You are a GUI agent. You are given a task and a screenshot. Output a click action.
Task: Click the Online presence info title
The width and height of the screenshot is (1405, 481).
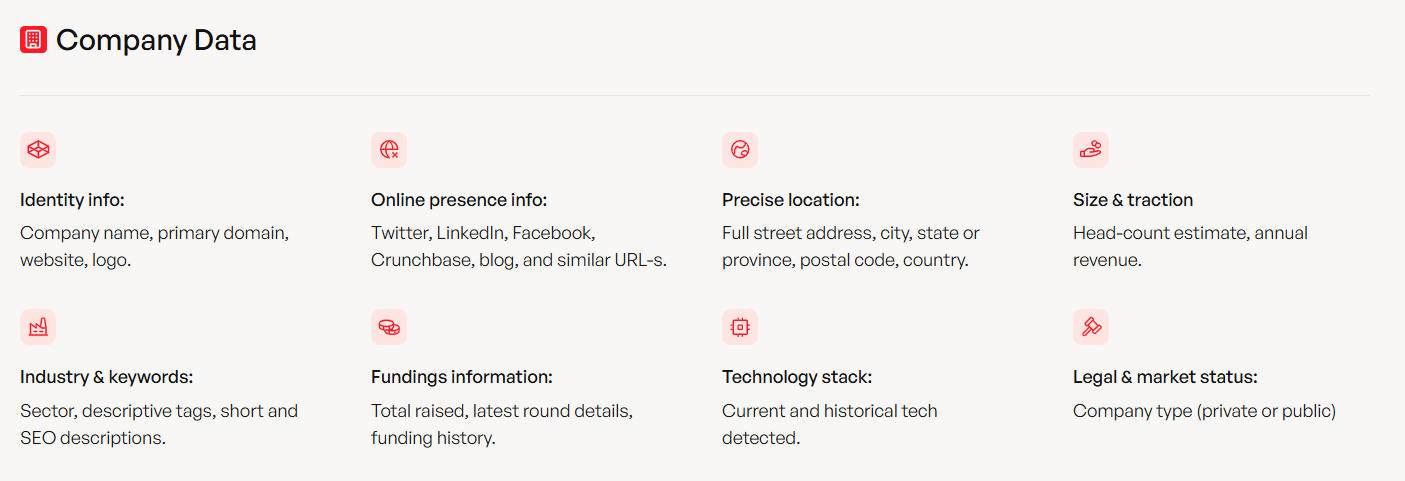[459, 200]
